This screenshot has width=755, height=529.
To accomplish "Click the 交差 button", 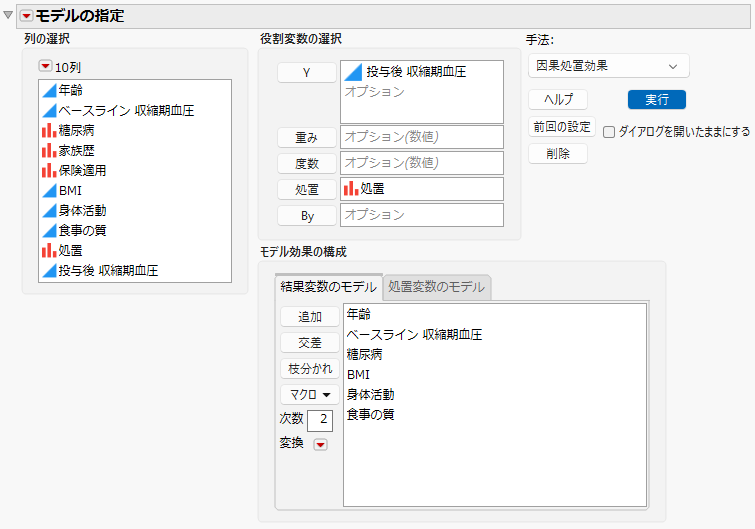I will pos(310,343).
